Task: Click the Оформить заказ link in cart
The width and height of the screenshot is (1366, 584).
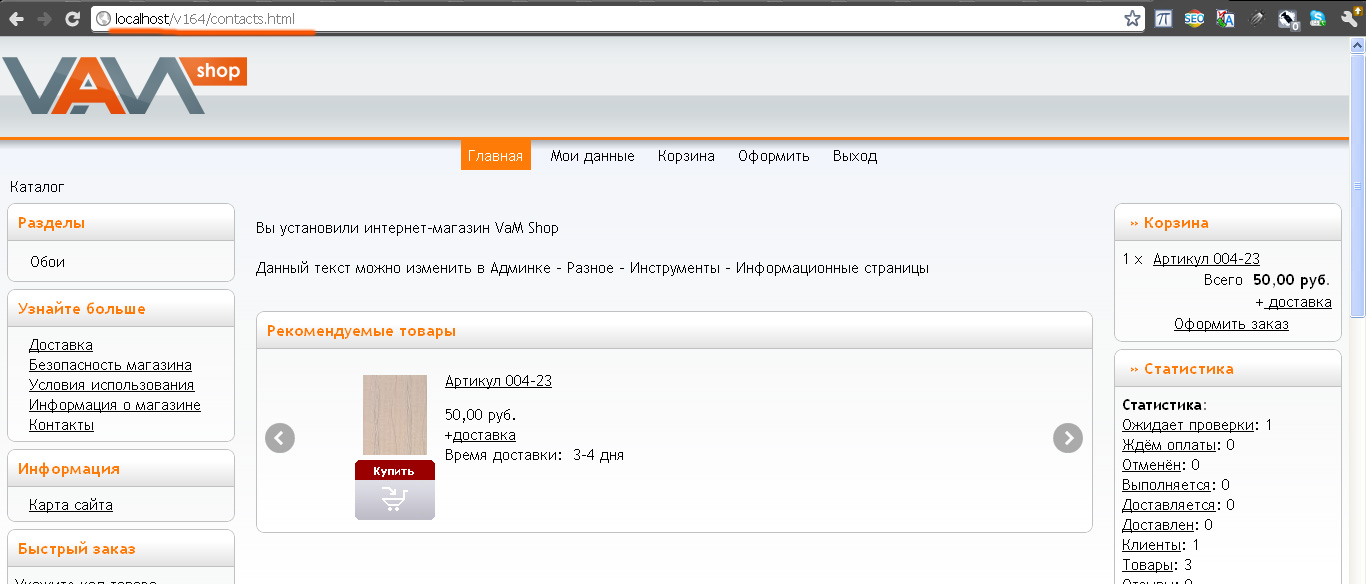Action: pos(1231,324)
